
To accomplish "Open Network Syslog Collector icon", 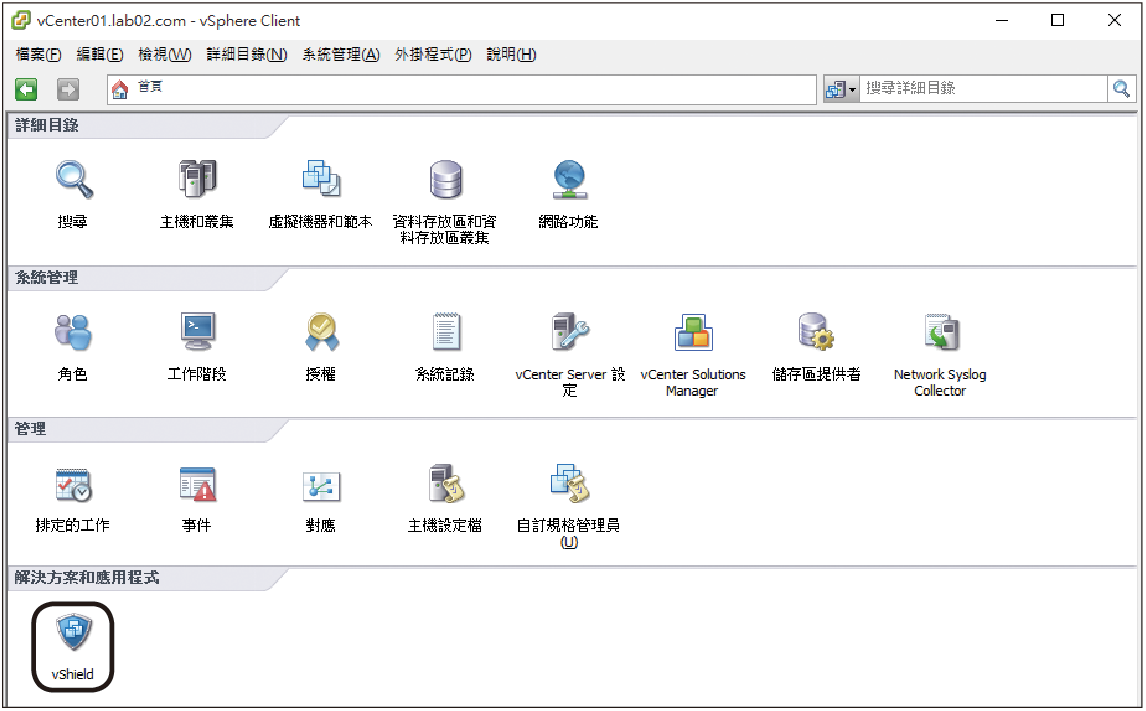I will pyautogui.click(x=941, y=332).
